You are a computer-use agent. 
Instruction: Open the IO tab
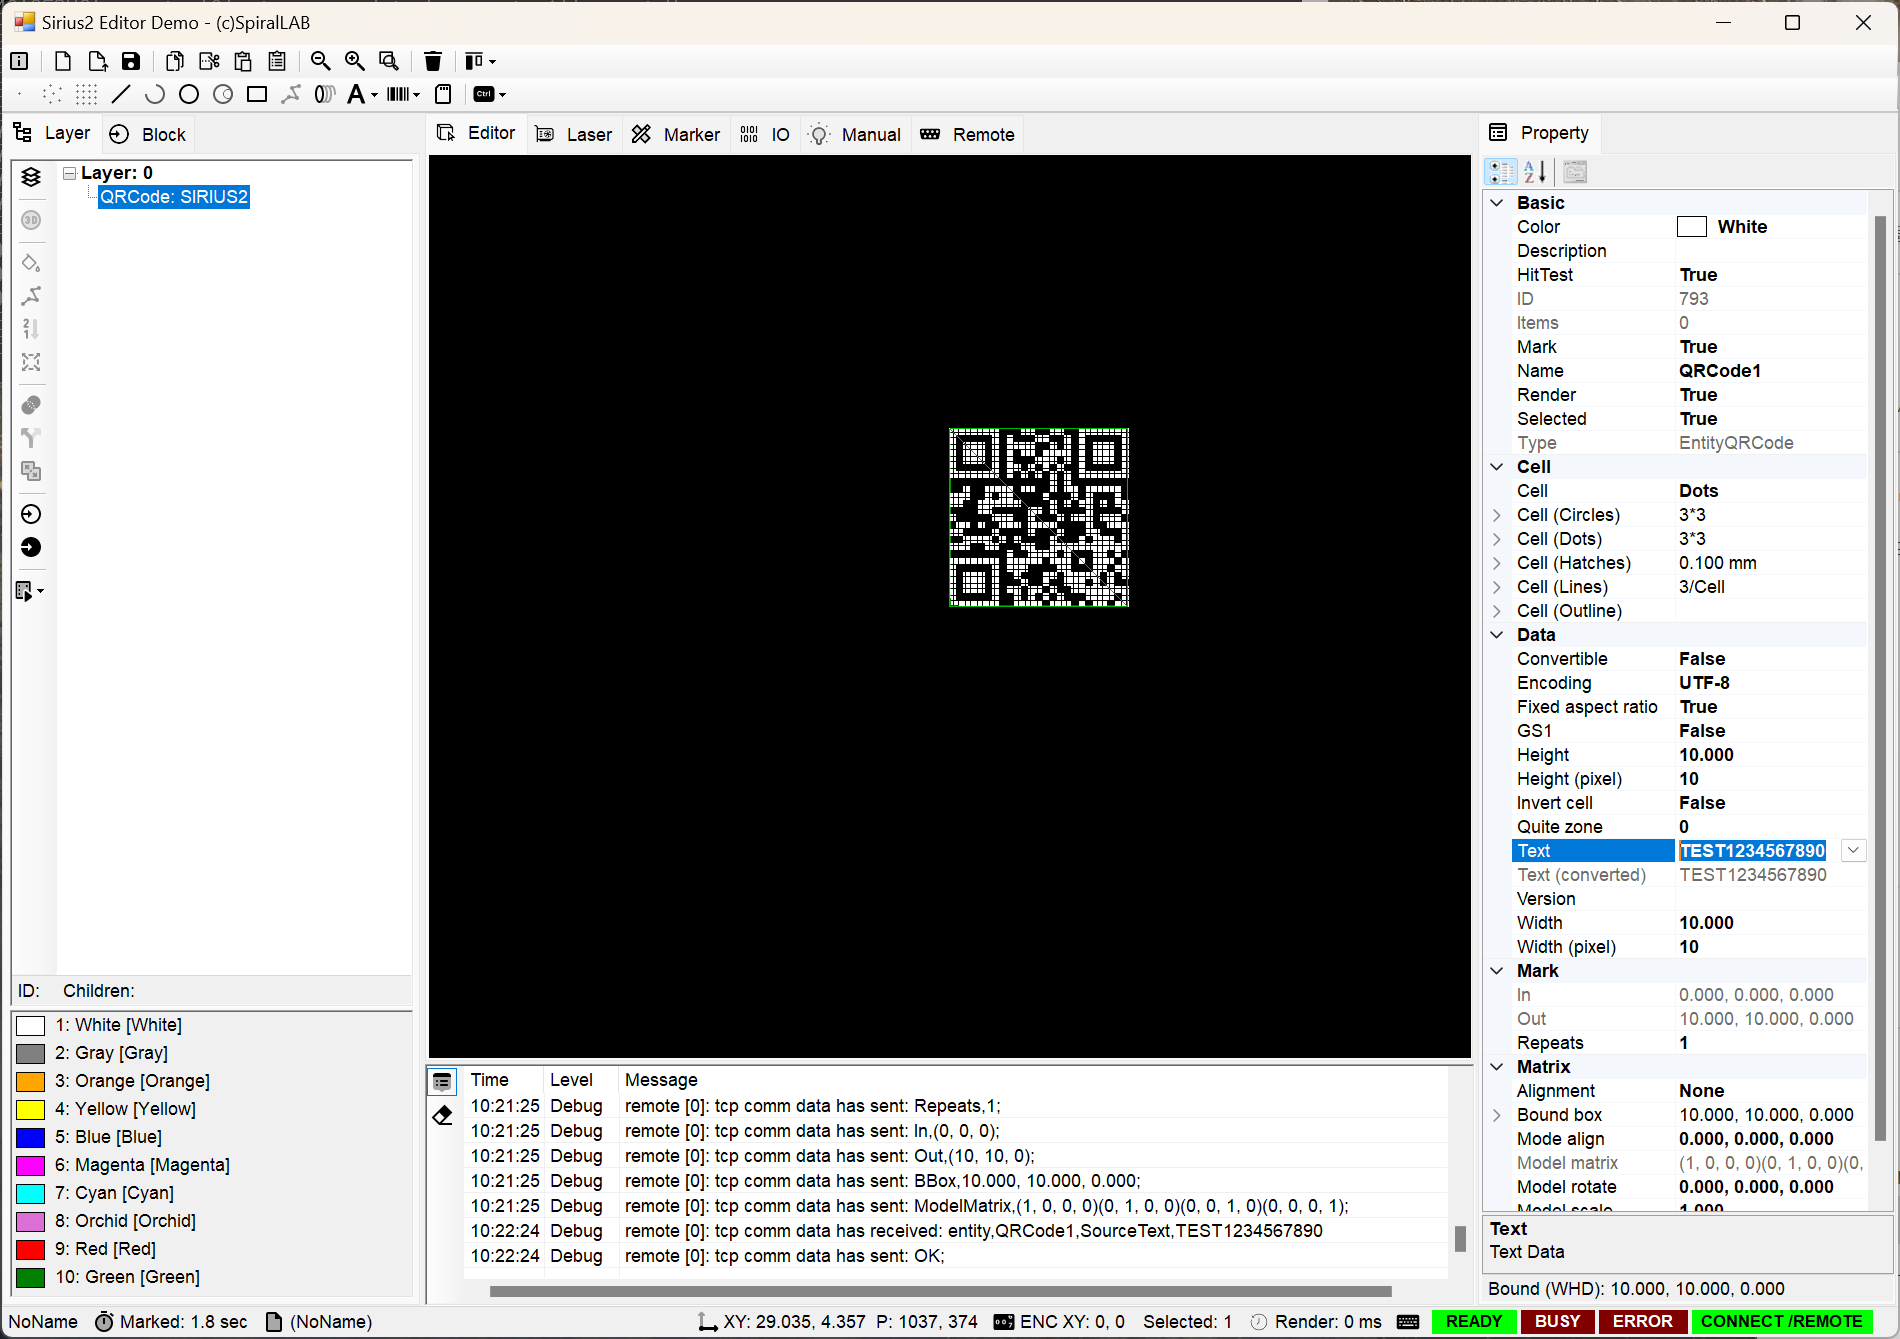[766, 134]
